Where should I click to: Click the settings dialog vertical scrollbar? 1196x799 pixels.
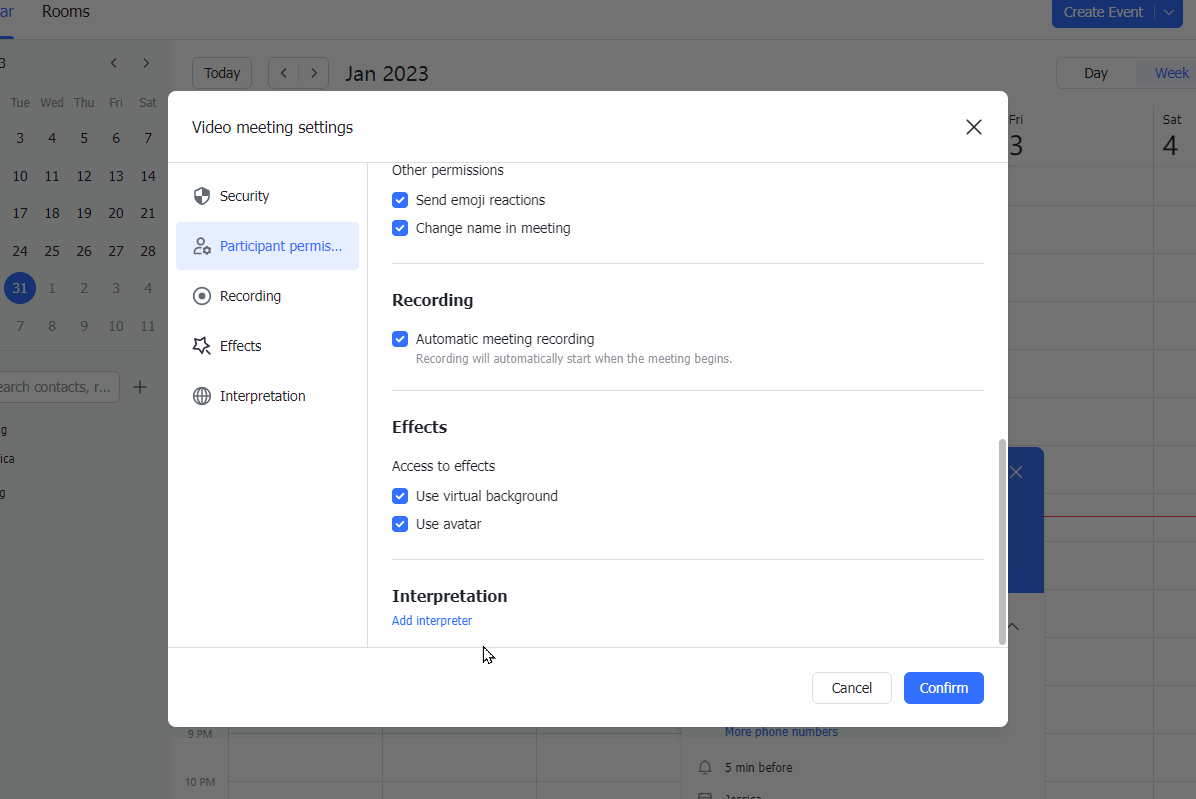pos(1002,540)
